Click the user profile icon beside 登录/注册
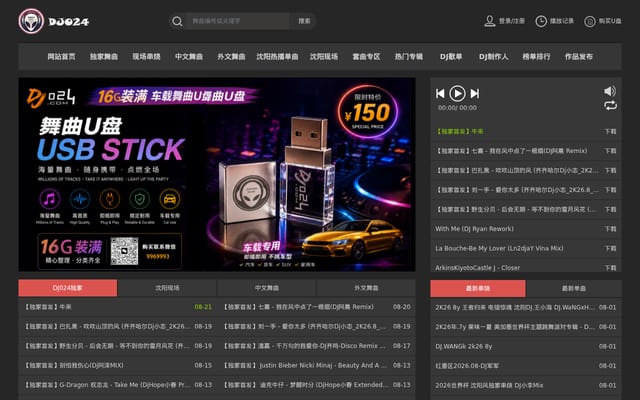The width and height of the screenshot is (640, 400). [x=489, y=21]
